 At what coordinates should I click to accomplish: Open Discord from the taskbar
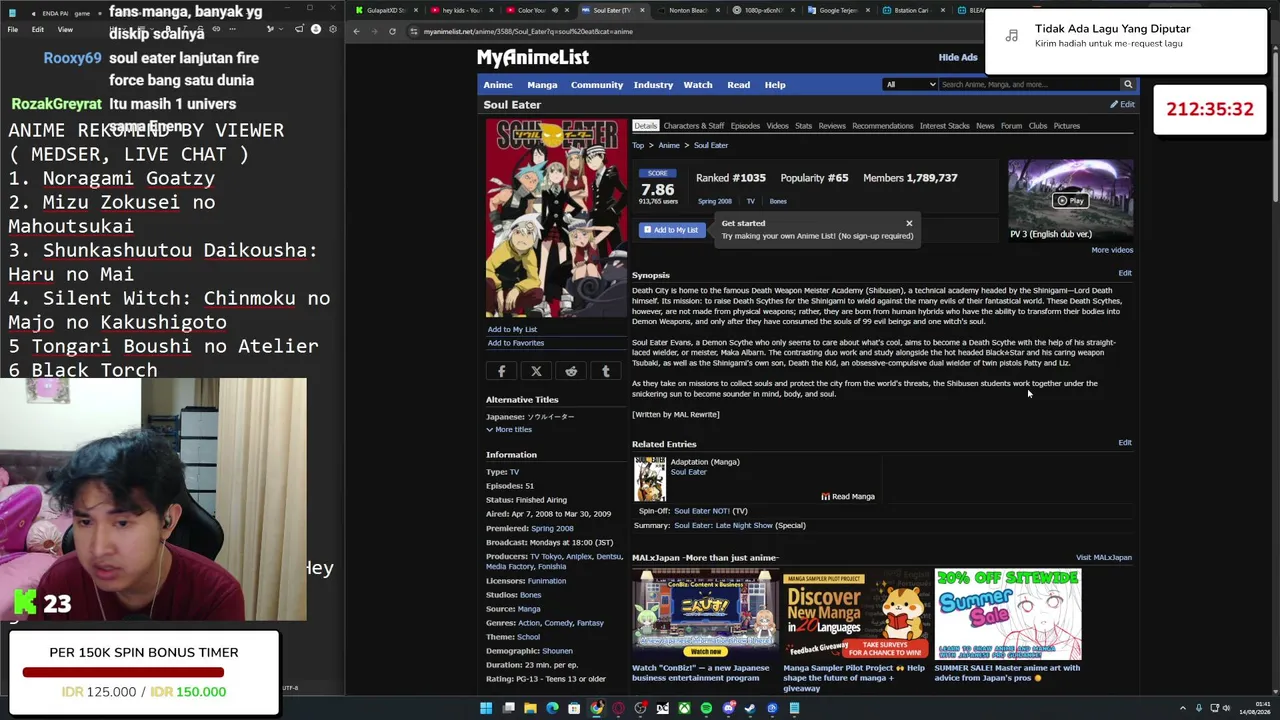click(x=728, y=708)
